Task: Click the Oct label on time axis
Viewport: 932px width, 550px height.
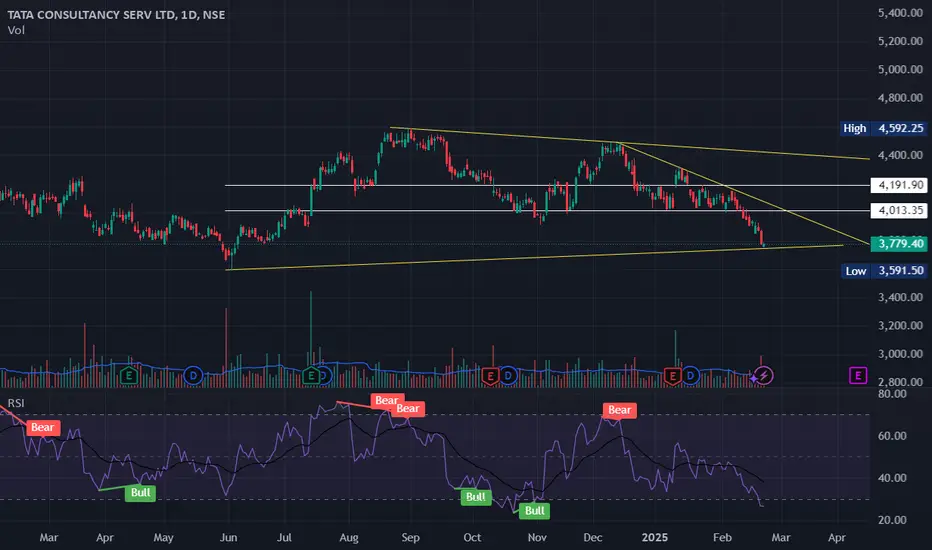Action: (472, 538)
